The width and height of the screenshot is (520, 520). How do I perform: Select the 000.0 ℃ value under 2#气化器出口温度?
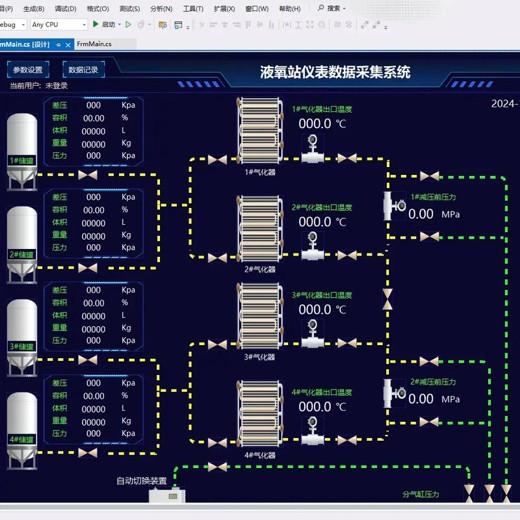(322, 222)
